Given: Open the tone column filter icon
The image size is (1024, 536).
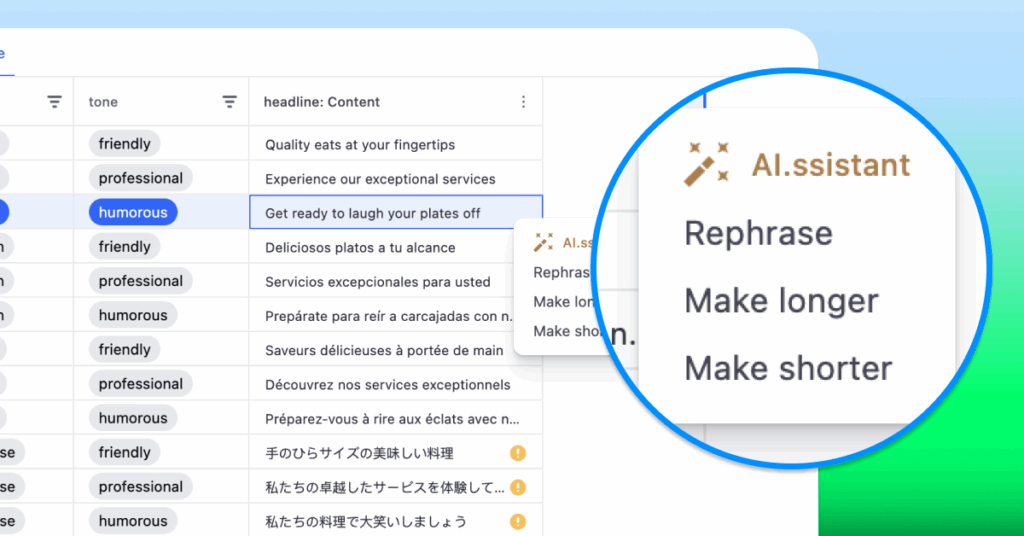Looking at the screenshot, I should click(x=229, y=102).
